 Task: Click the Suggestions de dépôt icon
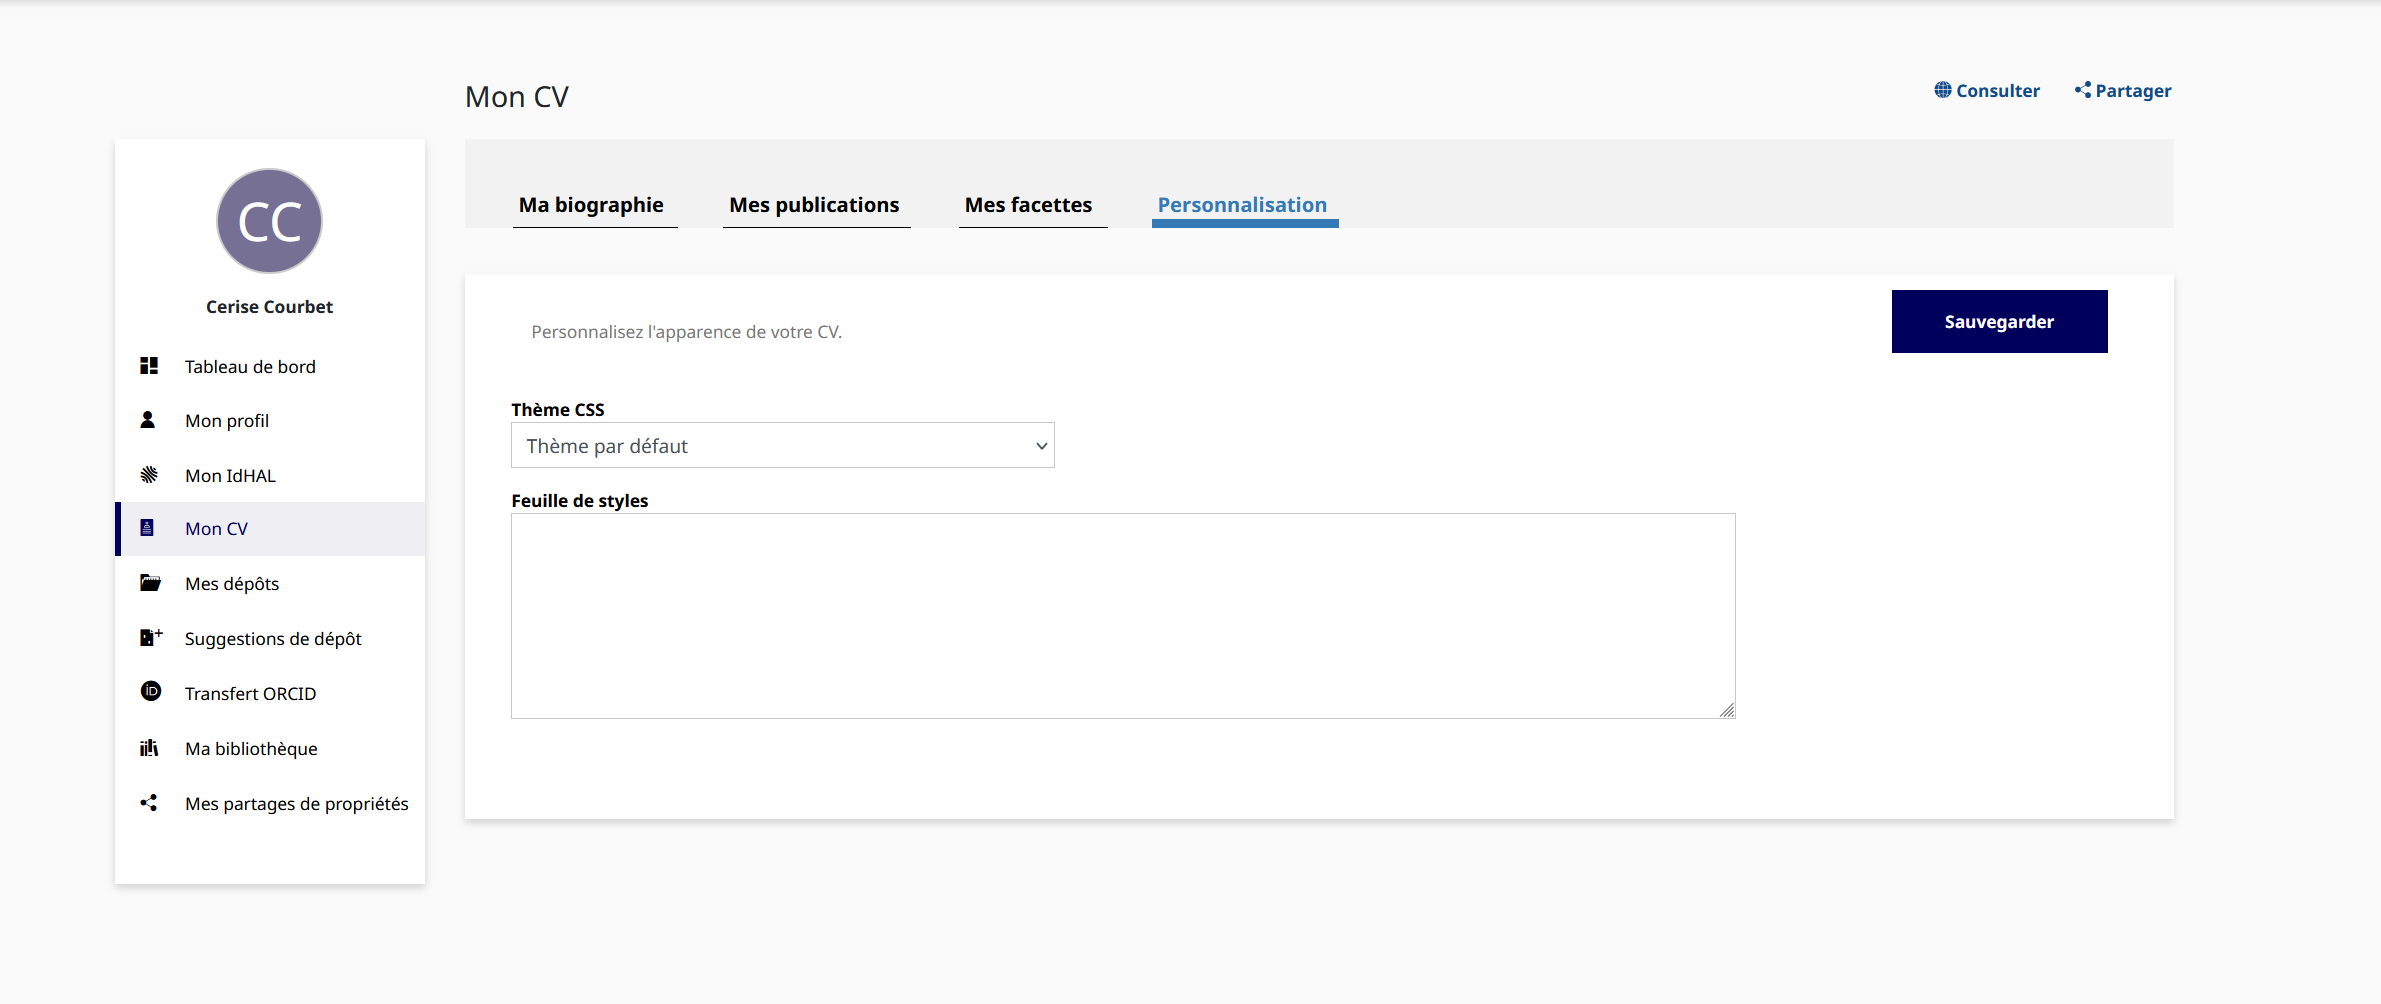click(x=151, y=637)
